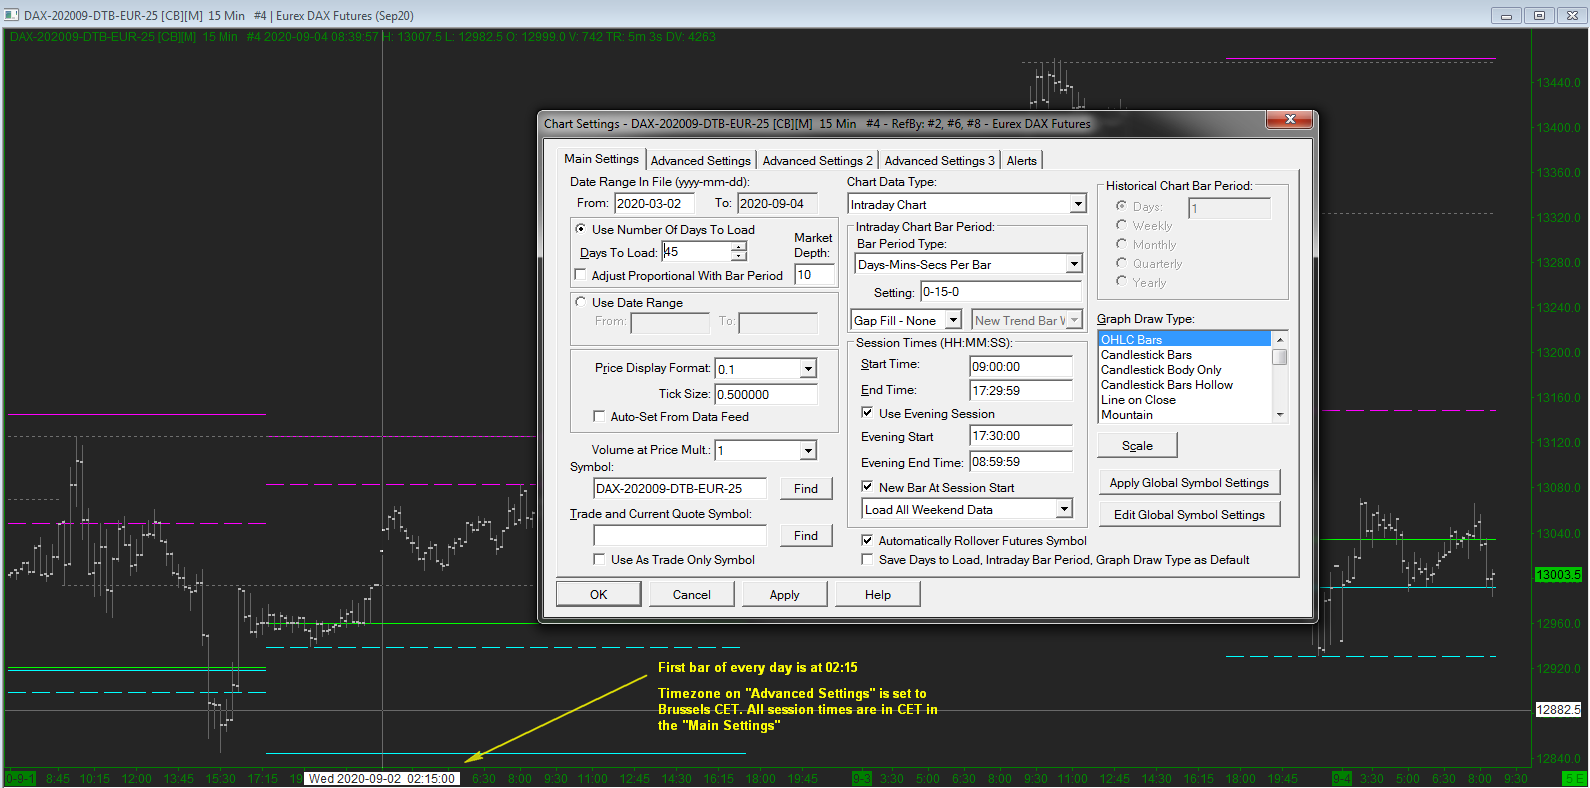Screen dimensions: 1590x788
Task: Click the Apply button
Action: (784, 595)
